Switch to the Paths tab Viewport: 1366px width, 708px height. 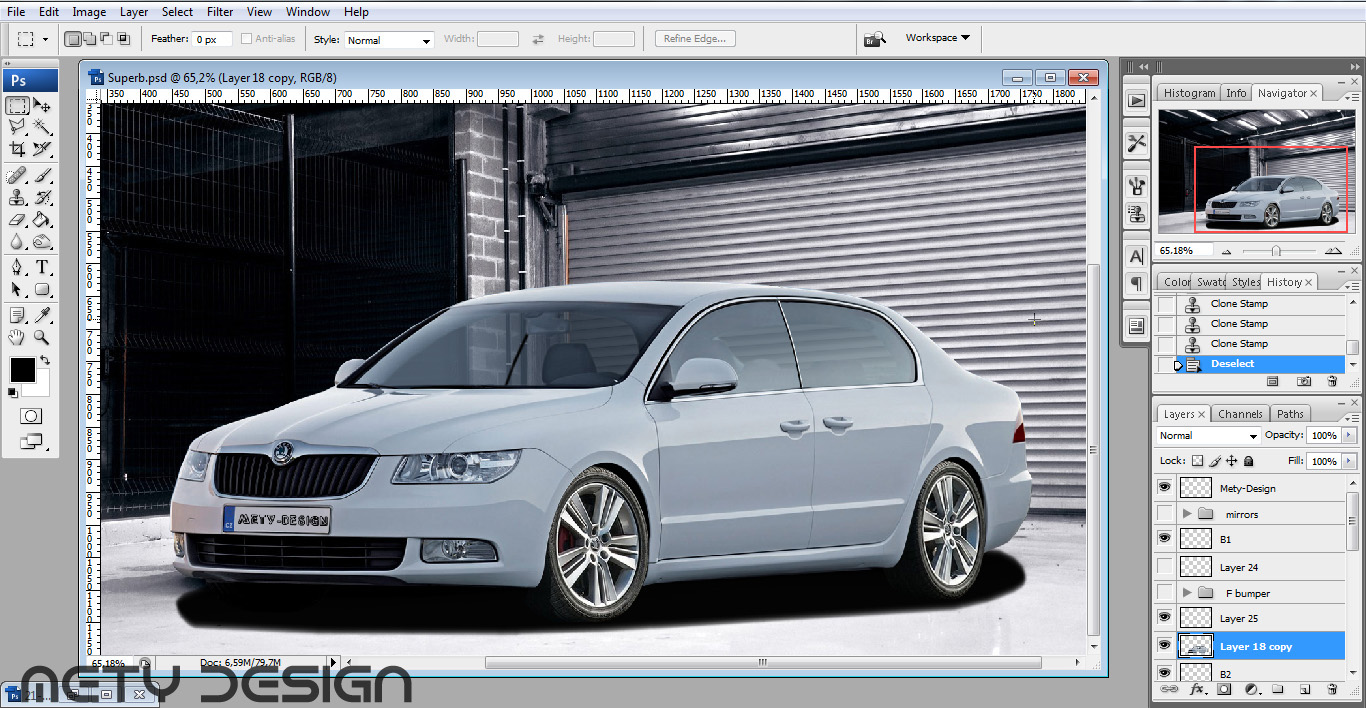tap(1290, 414)
